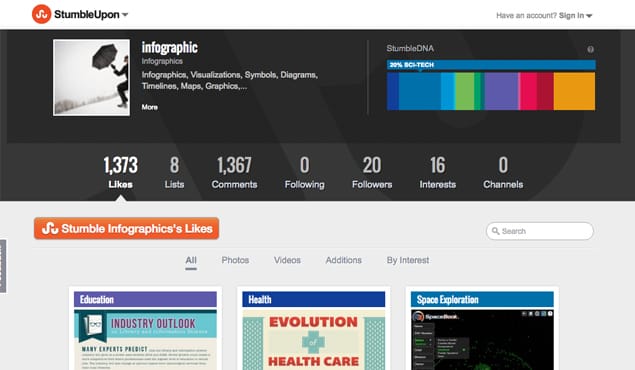635x370 pixels.
Task: Click the magnifier icon in Search
Action: 495,231
